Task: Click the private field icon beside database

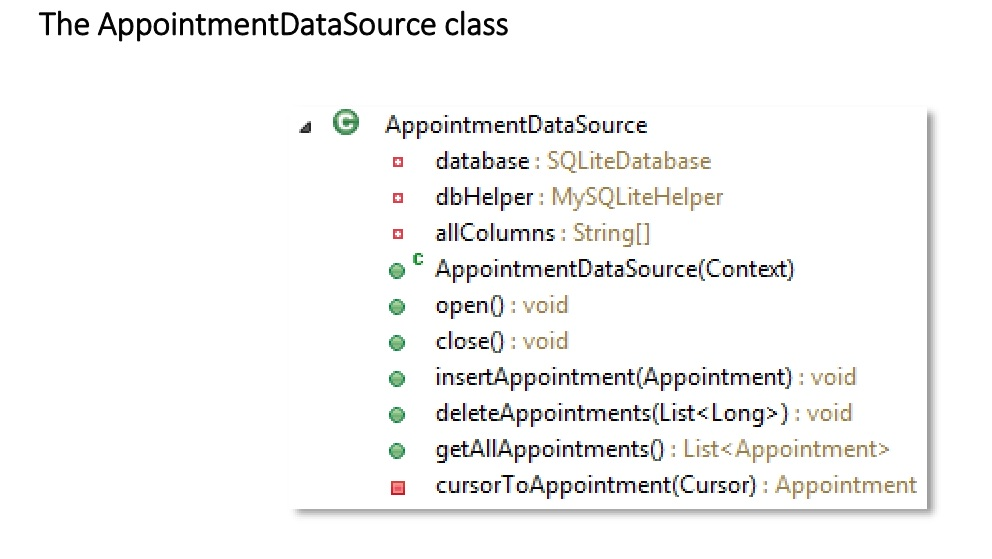Action: [x=398, y=162]
